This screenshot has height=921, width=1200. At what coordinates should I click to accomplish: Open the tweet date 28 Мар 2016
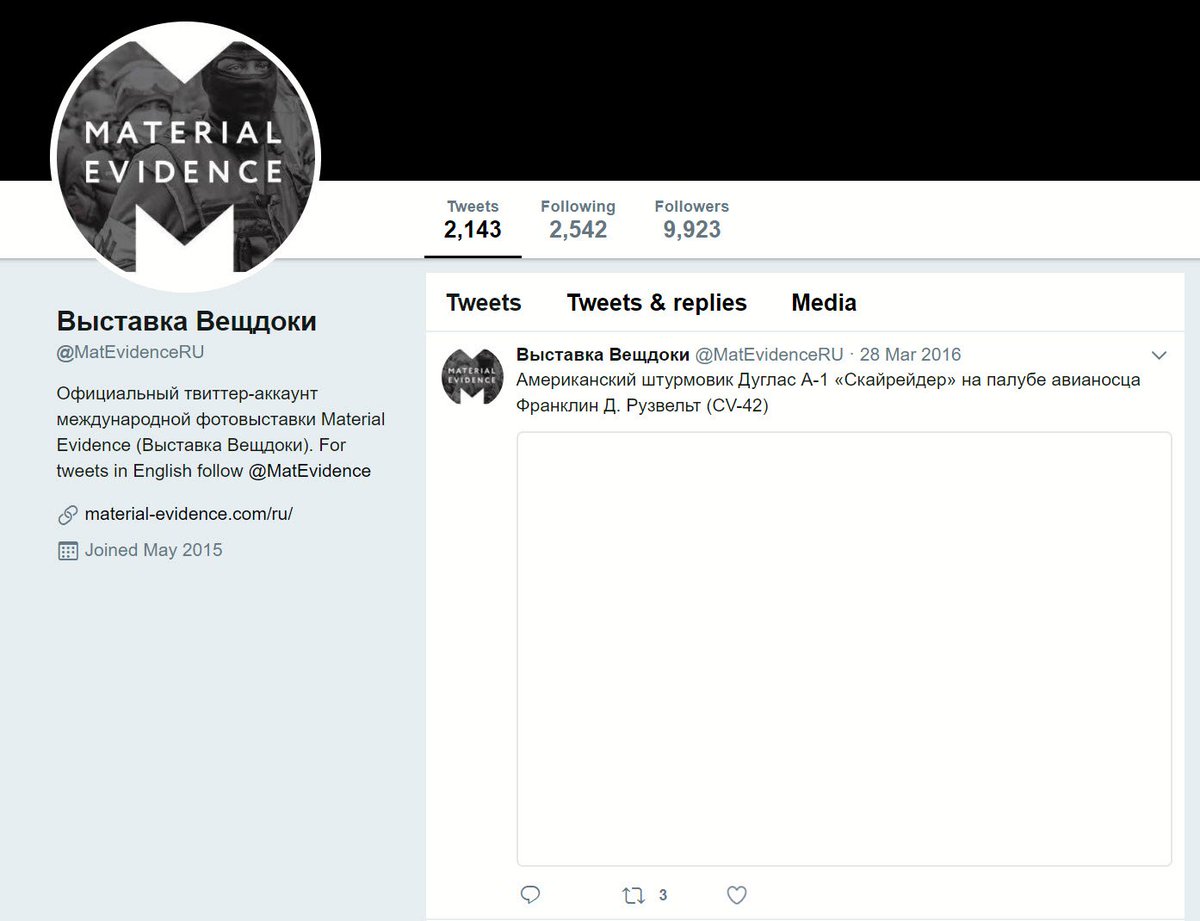[910, 355]
